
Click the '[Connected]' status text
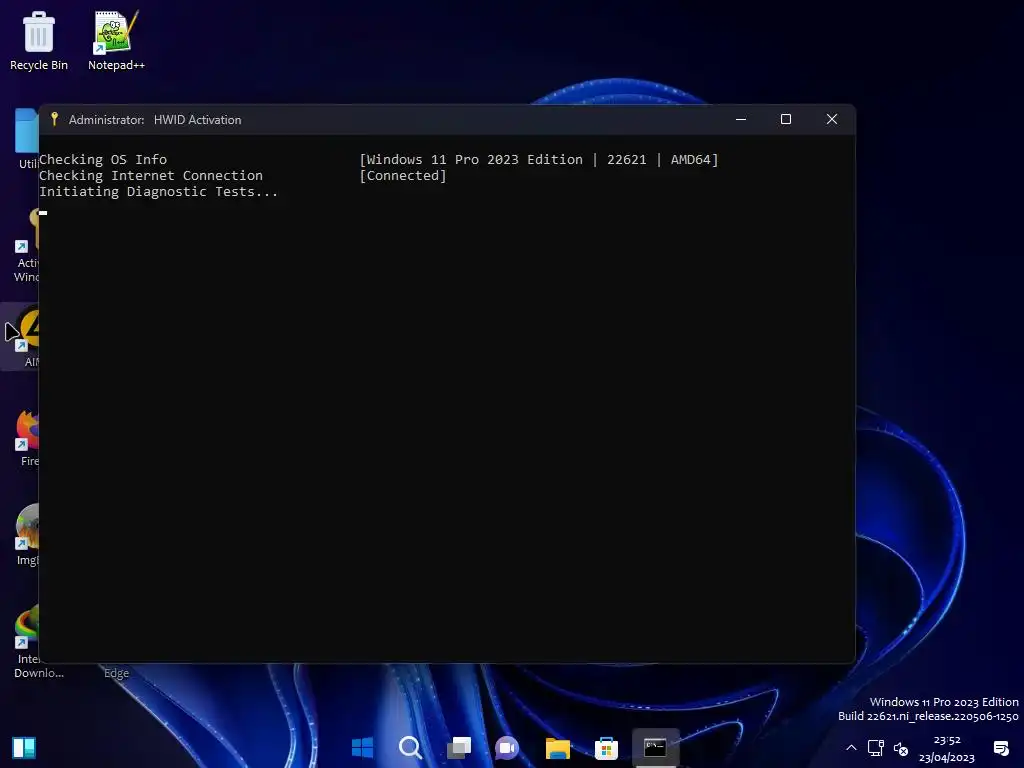(402, 176)
